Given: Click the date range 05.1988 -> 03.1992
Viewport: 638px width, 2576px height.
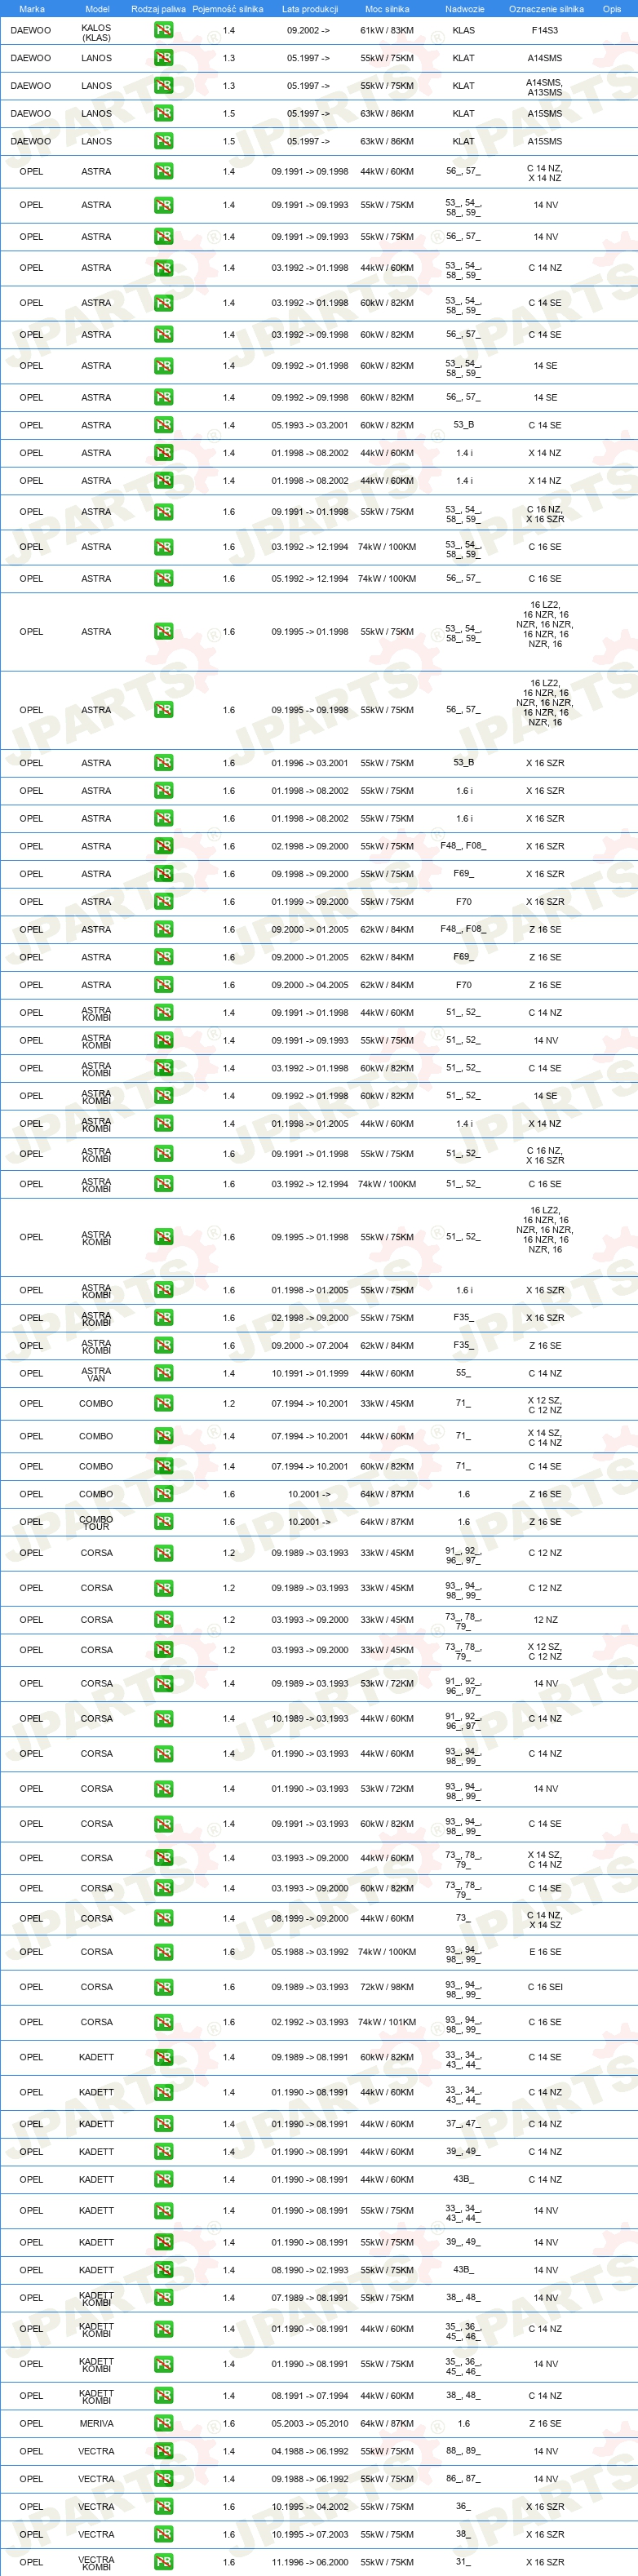Looking at the screenshot, I should click(x=310, y=1952).
